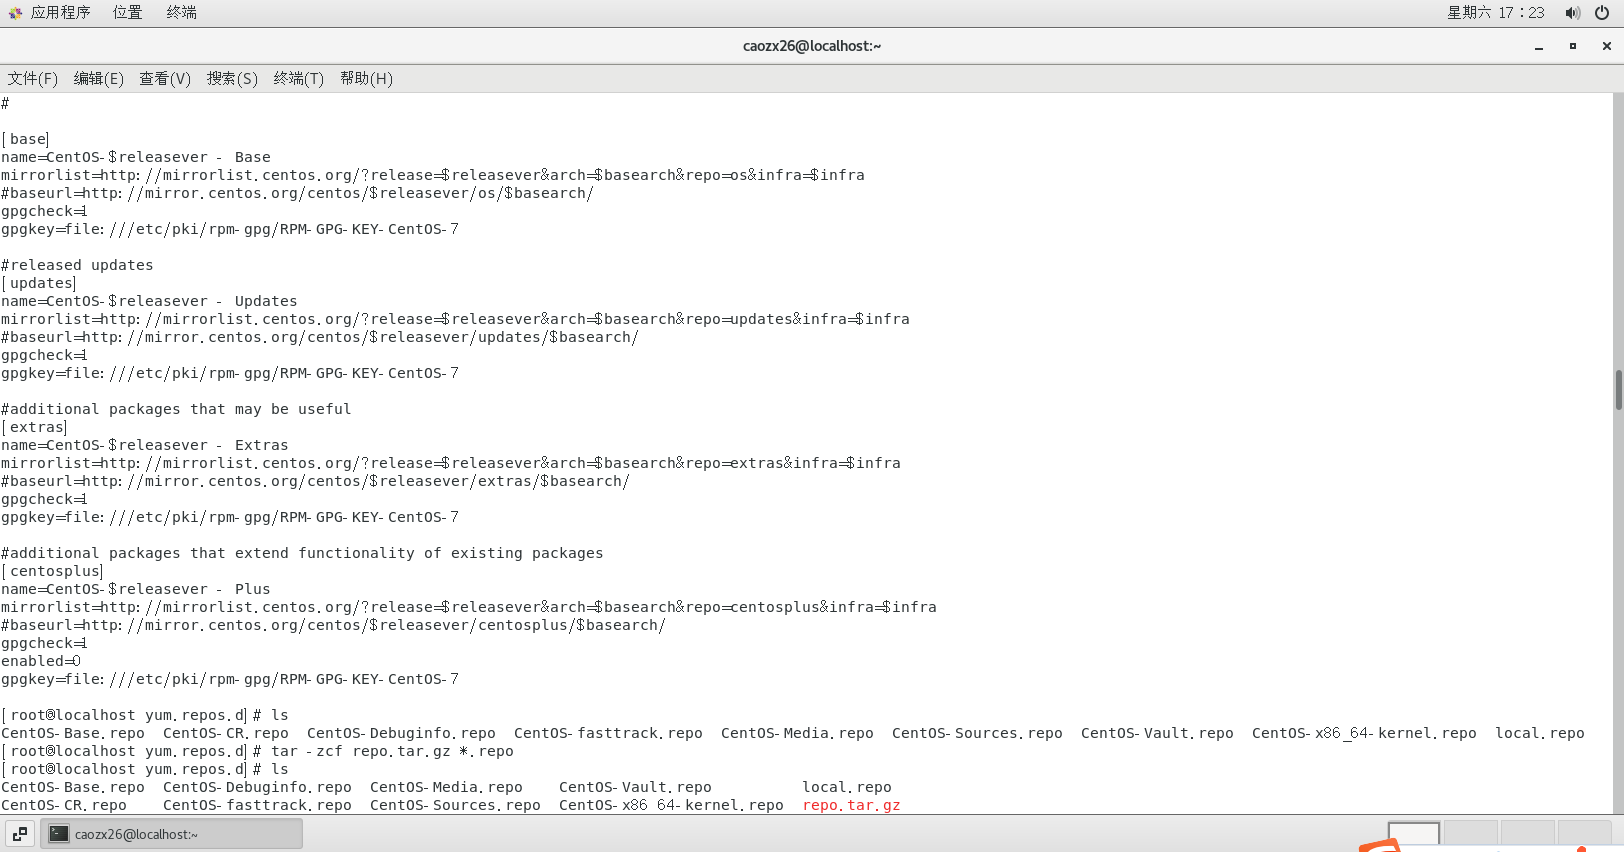Click 'name=CentOS-$releasever - Updates' line
This screenshot has width=1624, height=852.
click(x=149, y=301)
